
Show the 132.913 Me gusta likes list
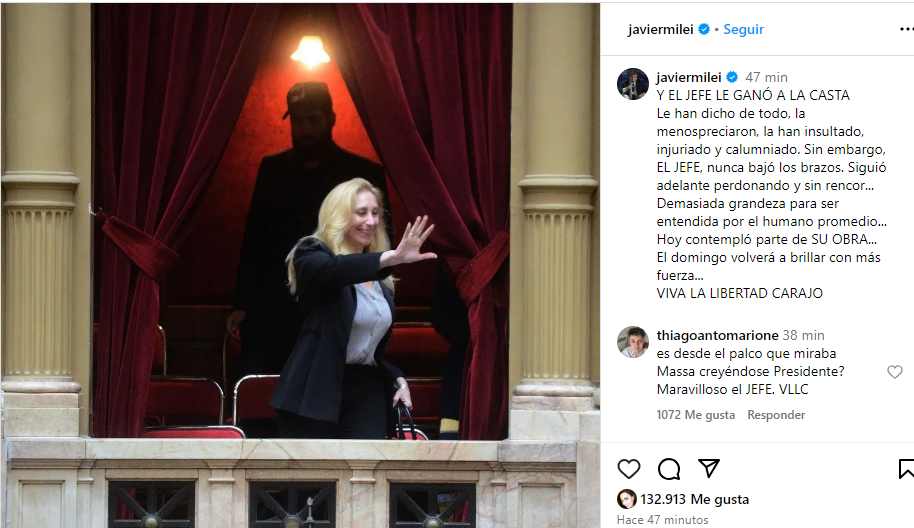695,499
